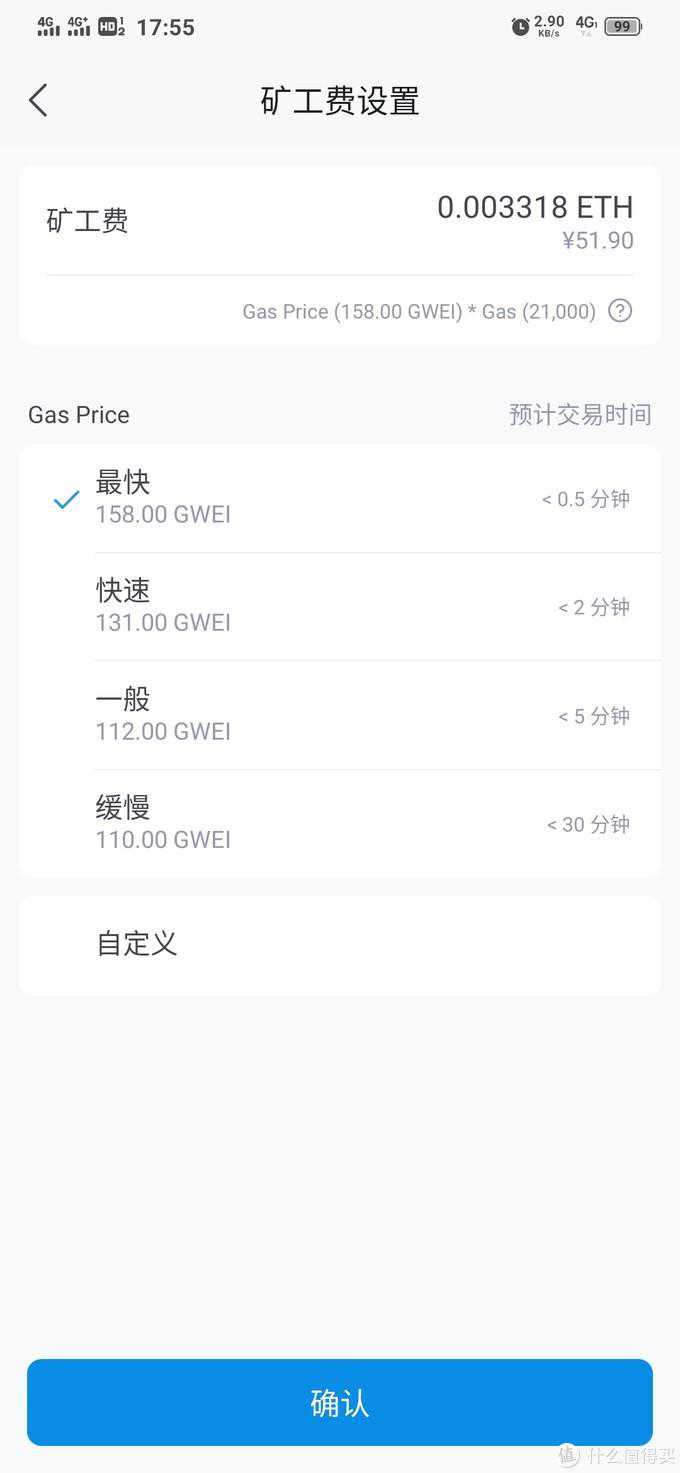Tap the first 4G signal icon
Viewport: 680px width, 1473px height.
[48, 27]
